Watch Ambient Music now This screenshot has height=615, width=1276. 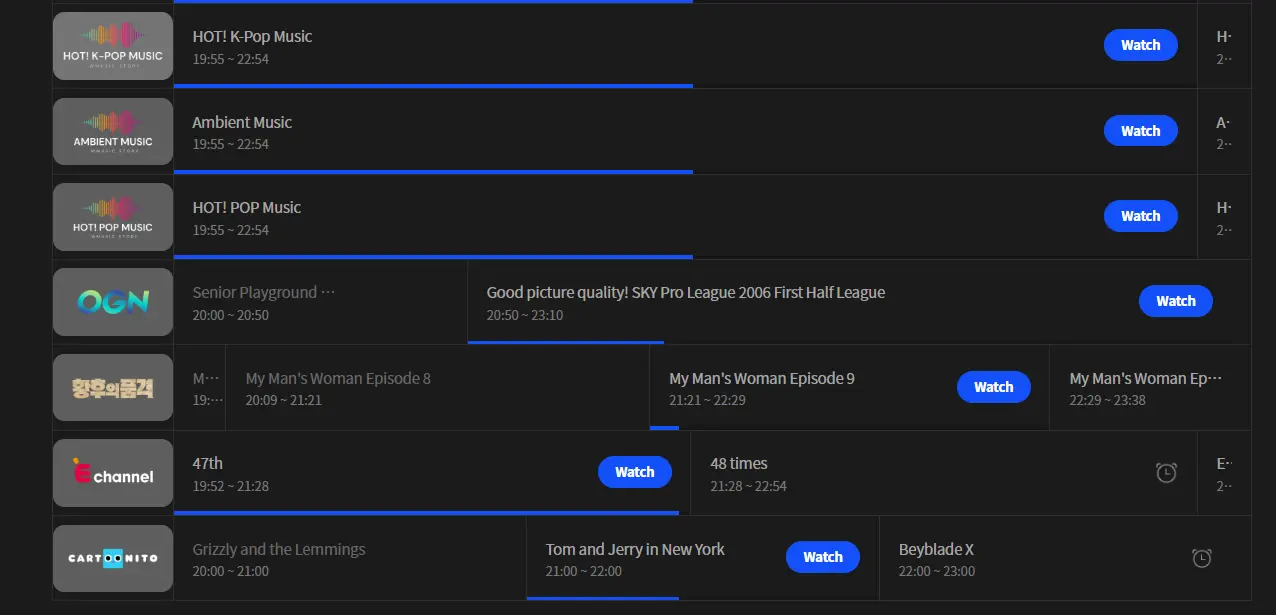coord(1141,131)
